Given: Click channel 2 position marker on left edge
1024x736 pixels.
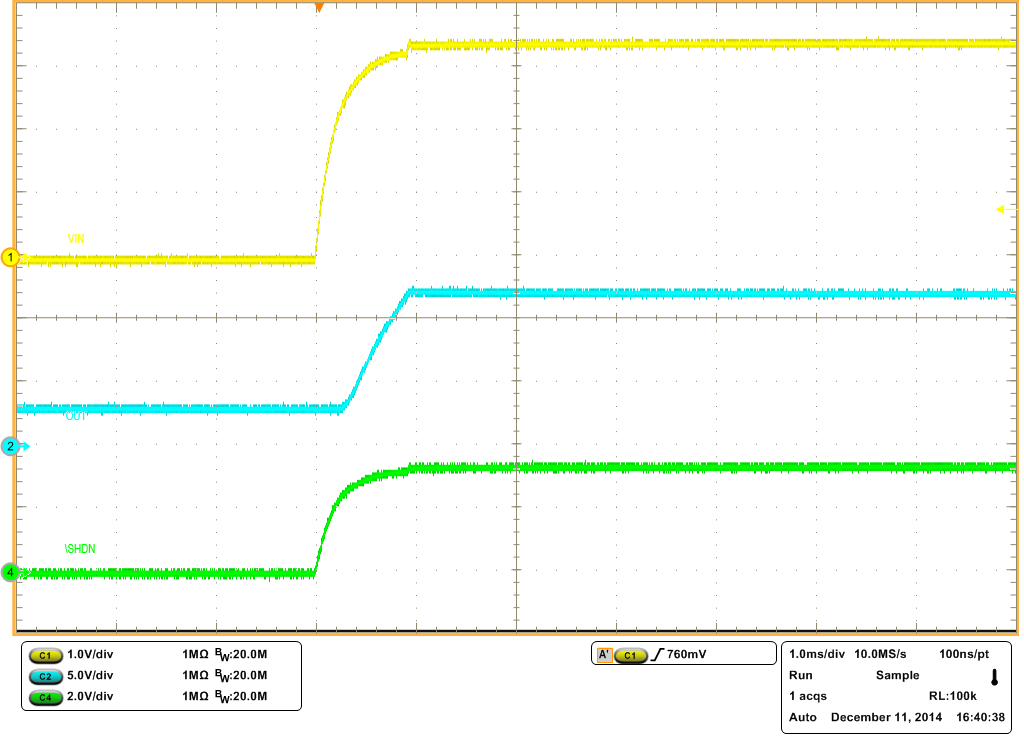Looking at the screenshot, I should point(10,447).
